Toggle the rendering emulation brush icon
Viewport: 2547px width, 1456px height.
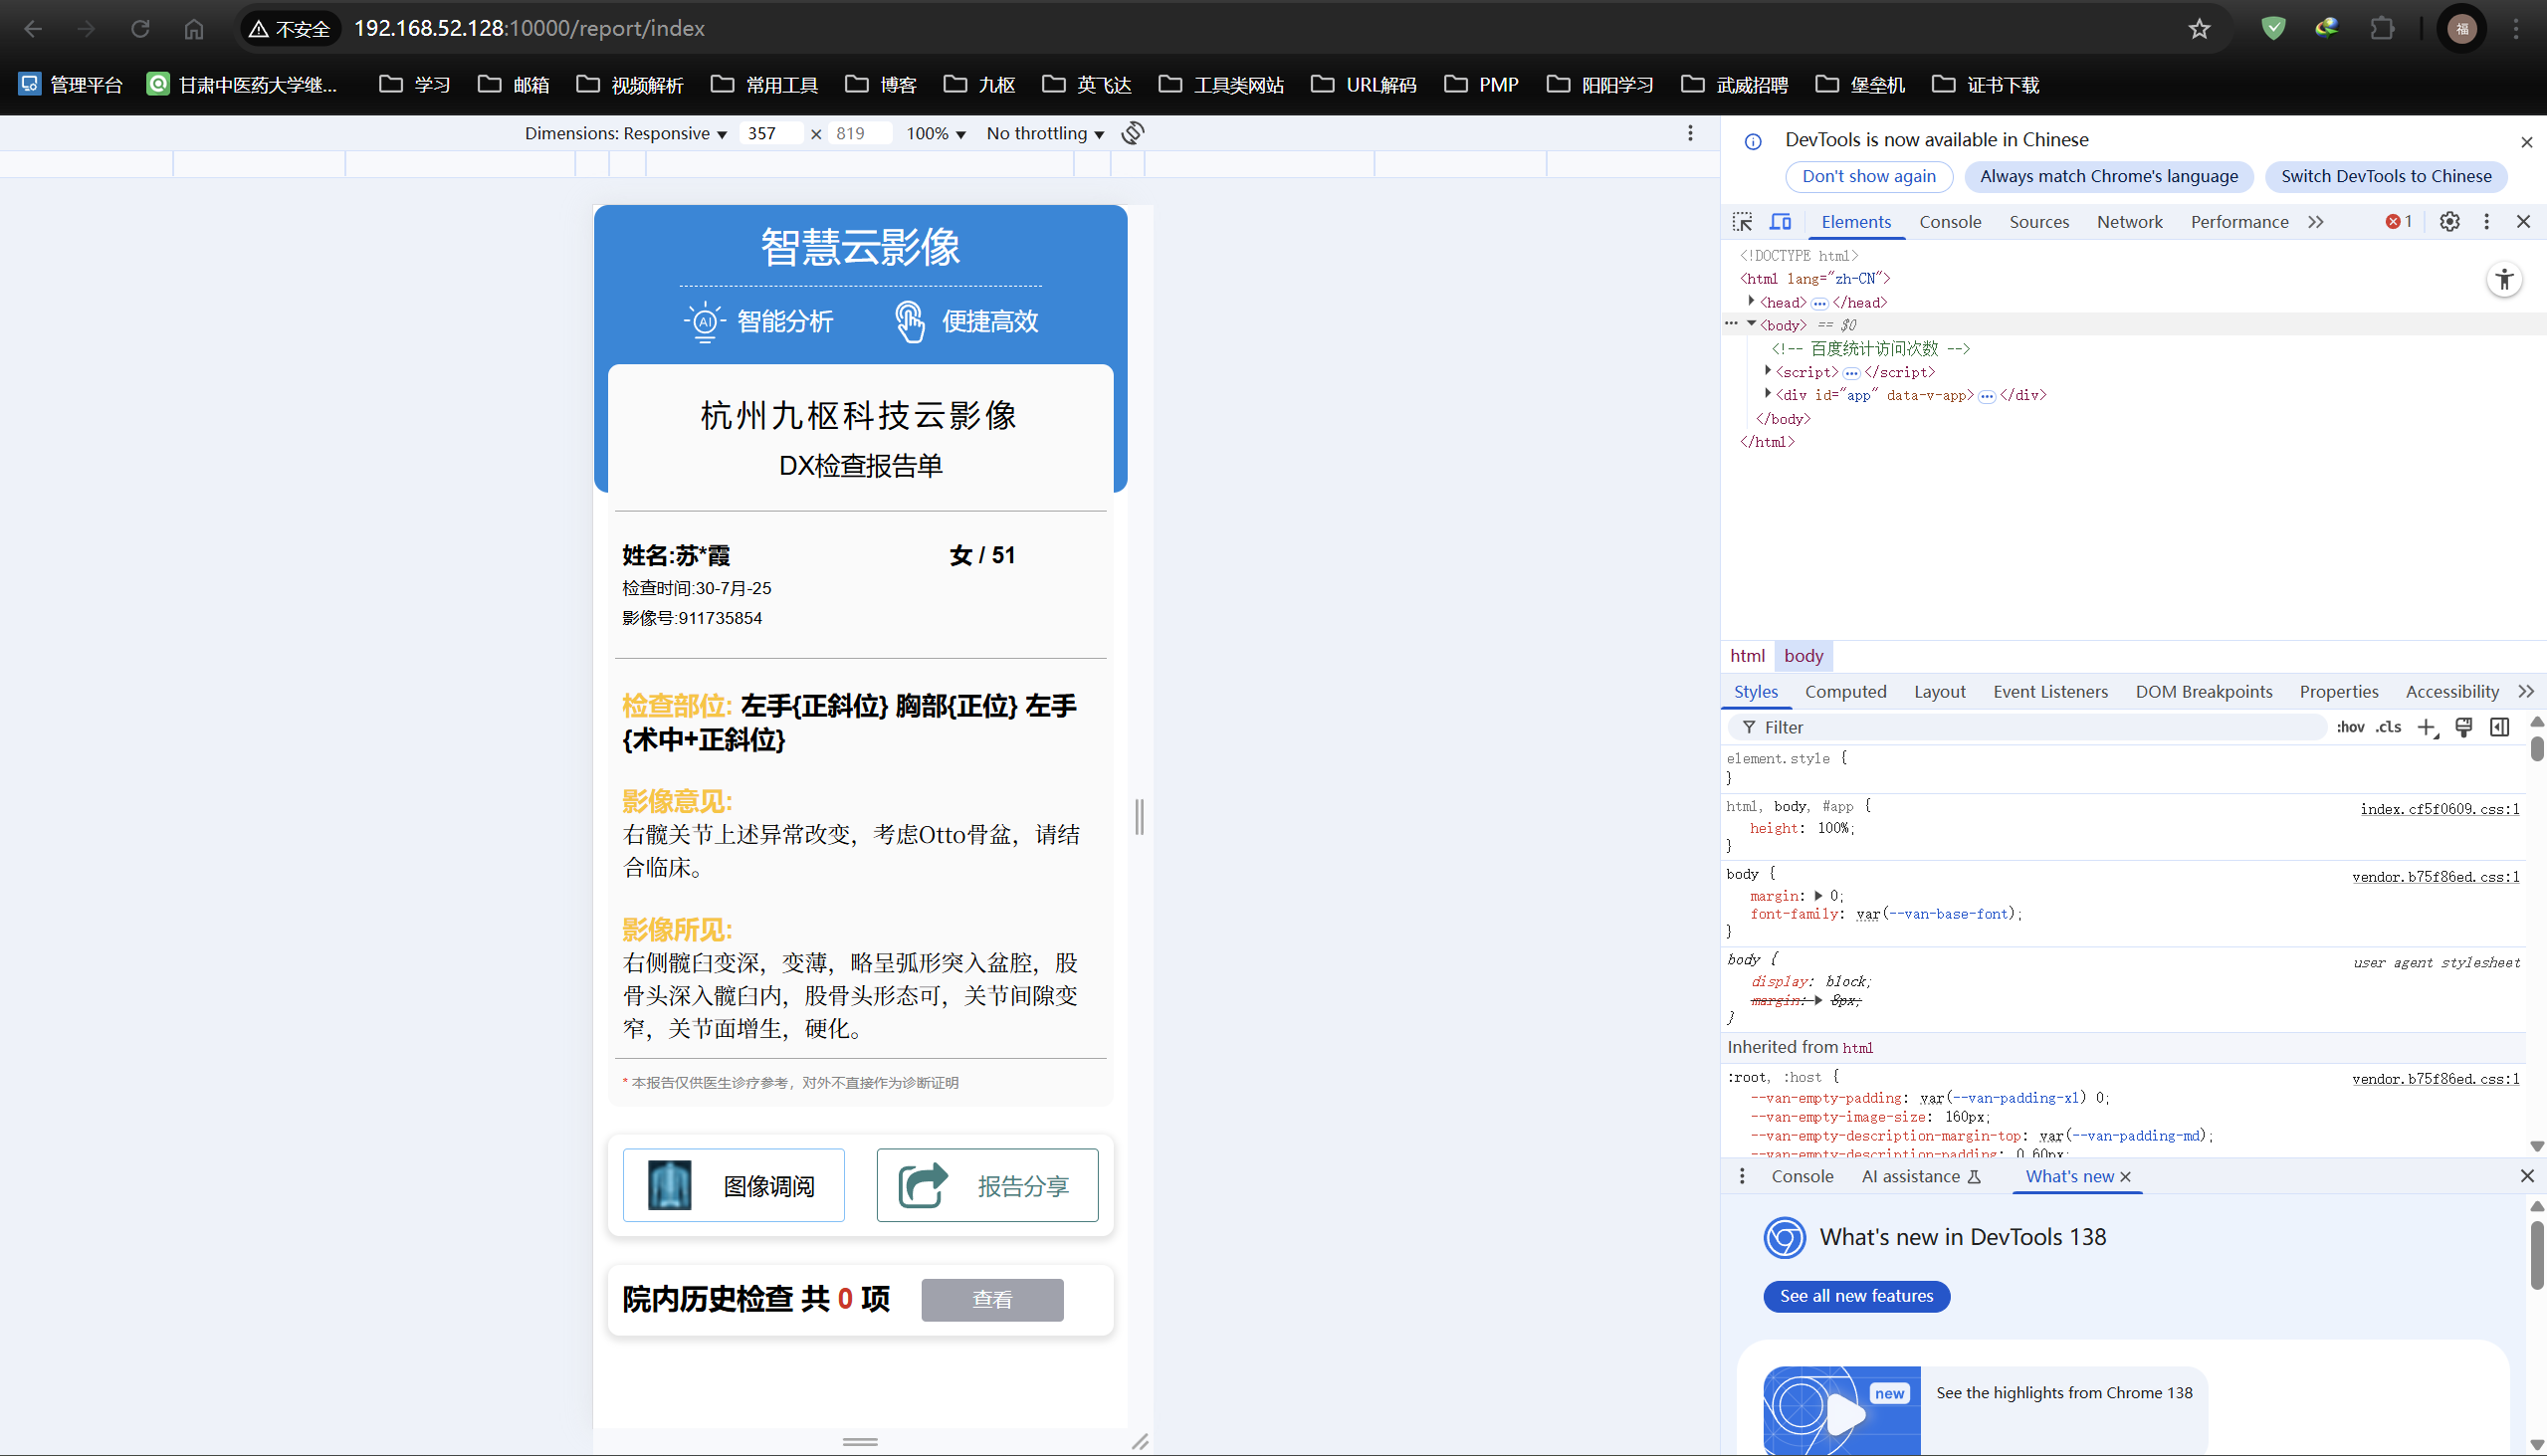2464,727
